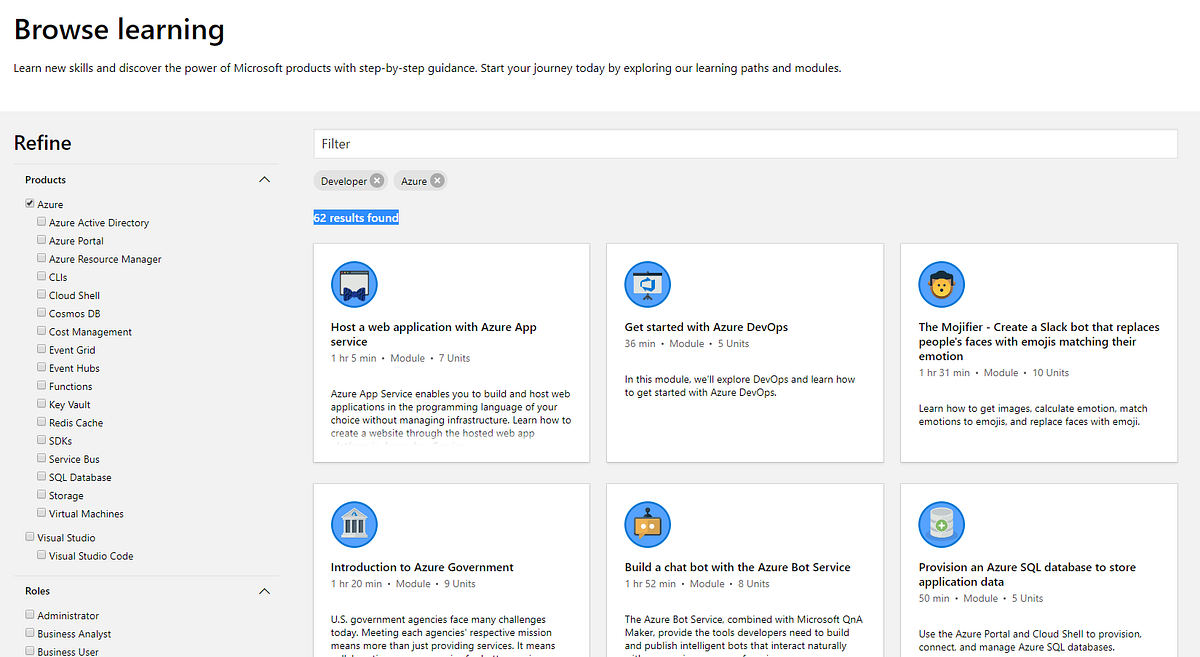Check the Virtual Machines checkbox

click(x=40, y=513)
